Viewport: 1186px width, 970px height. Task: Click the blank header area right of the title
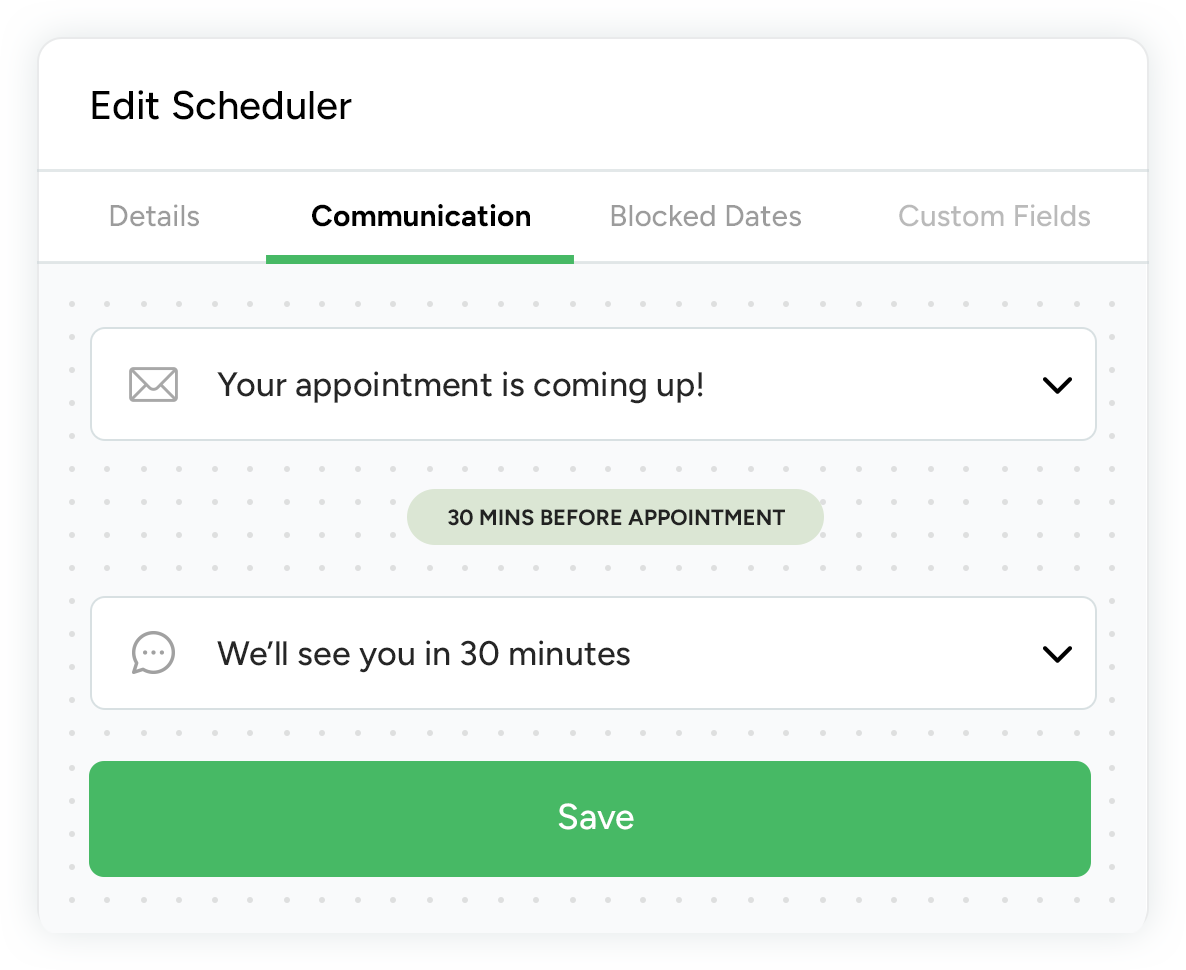750,106
